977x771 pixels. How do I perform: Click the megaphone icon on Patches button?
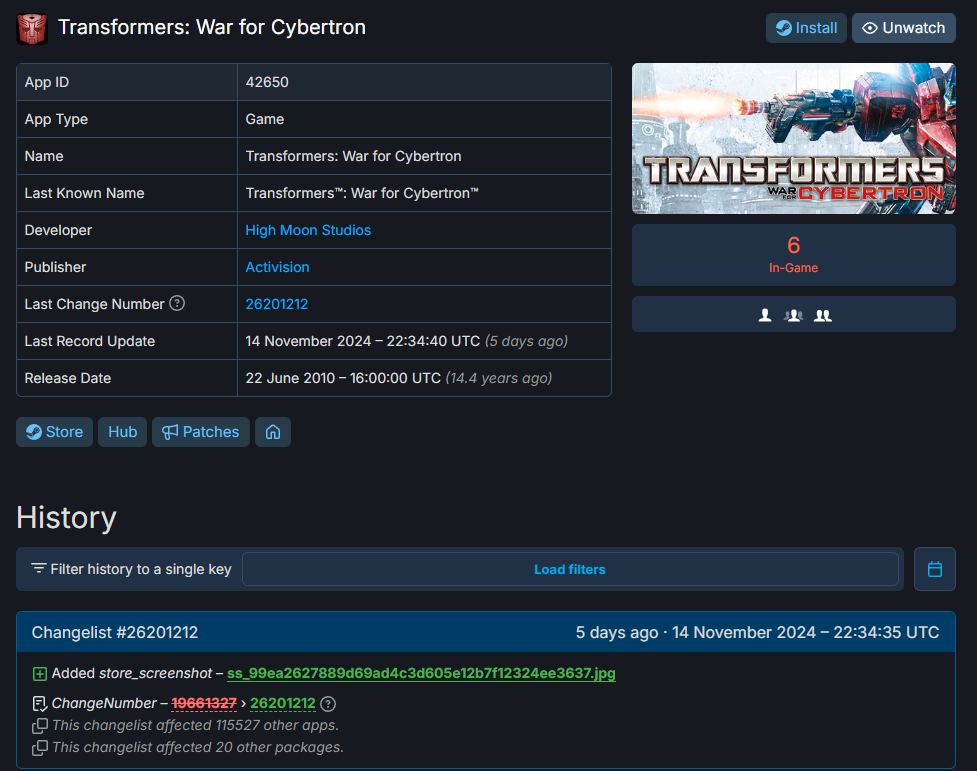point(170,432)
